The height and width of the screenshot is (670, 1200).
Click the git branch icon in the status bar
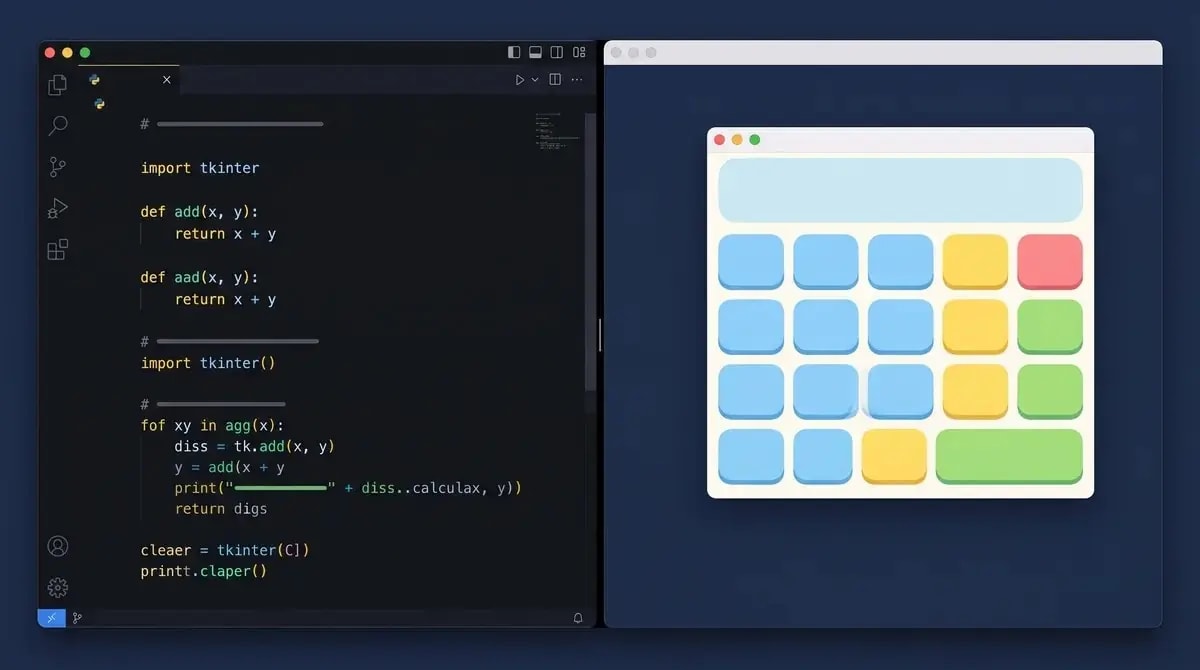coord(77,618)
